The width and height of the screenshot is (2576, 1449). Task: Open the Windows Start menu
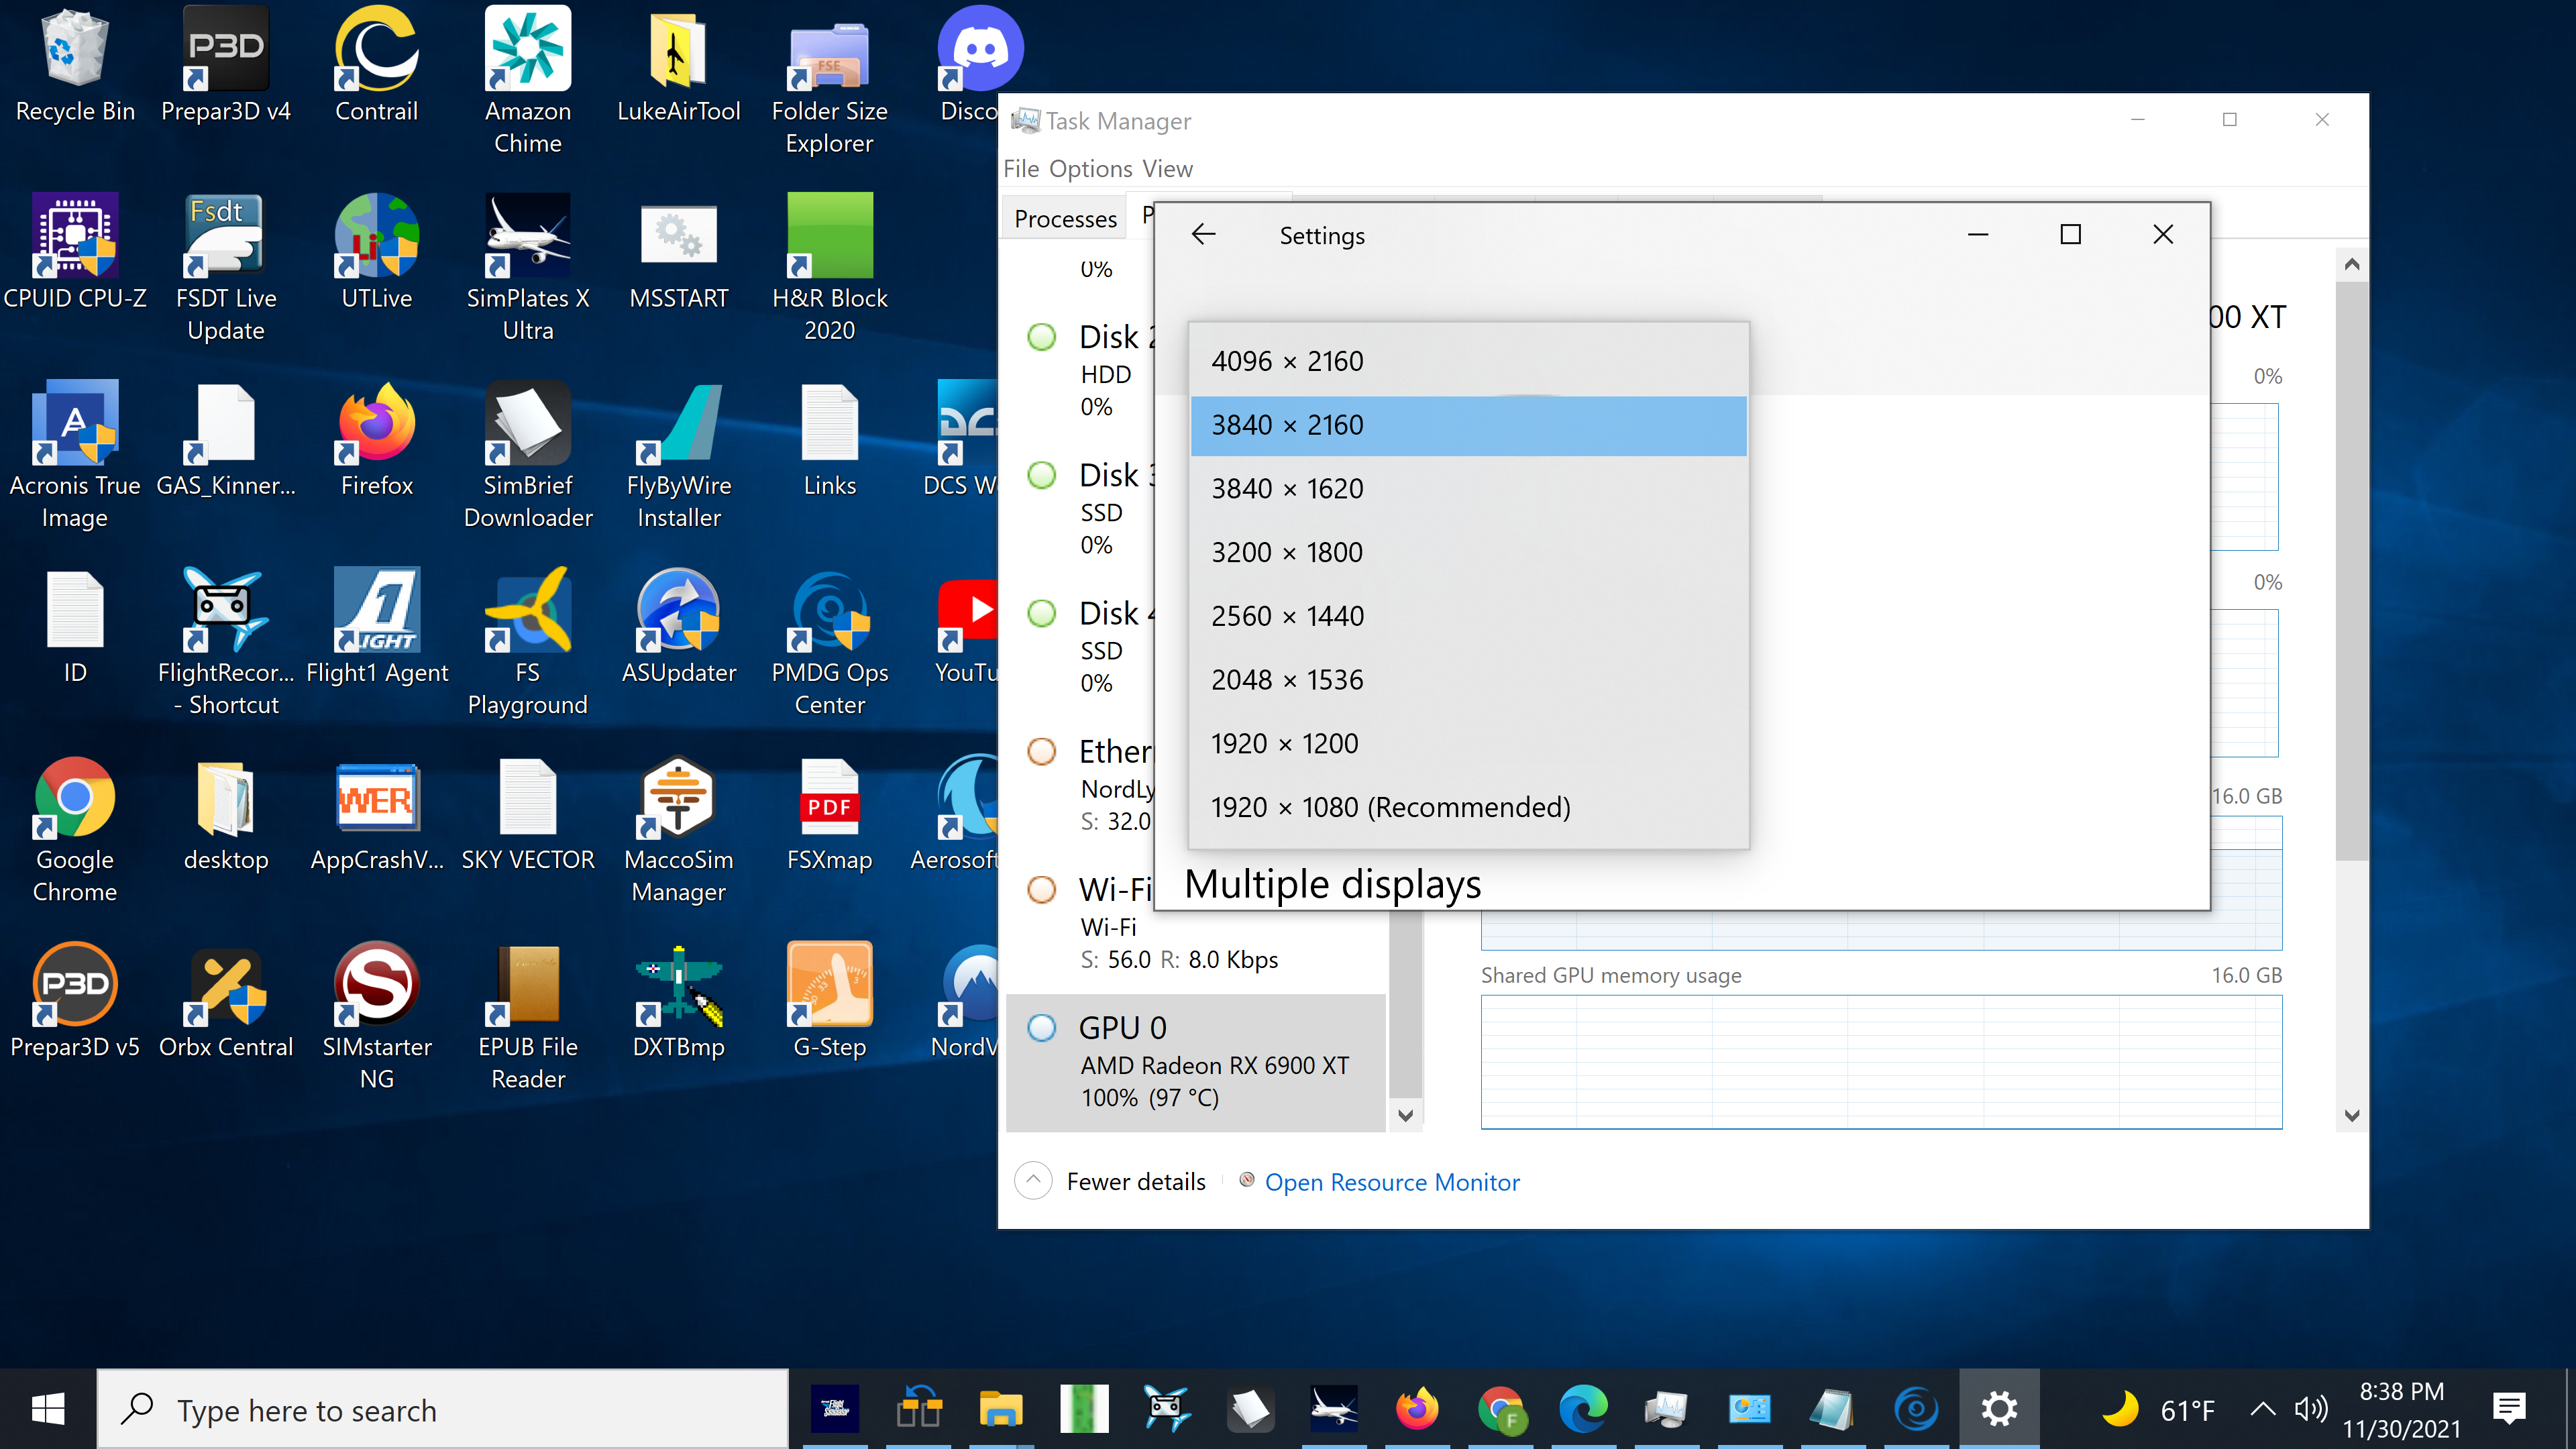pyautogui.click(x=48, y=1410)
